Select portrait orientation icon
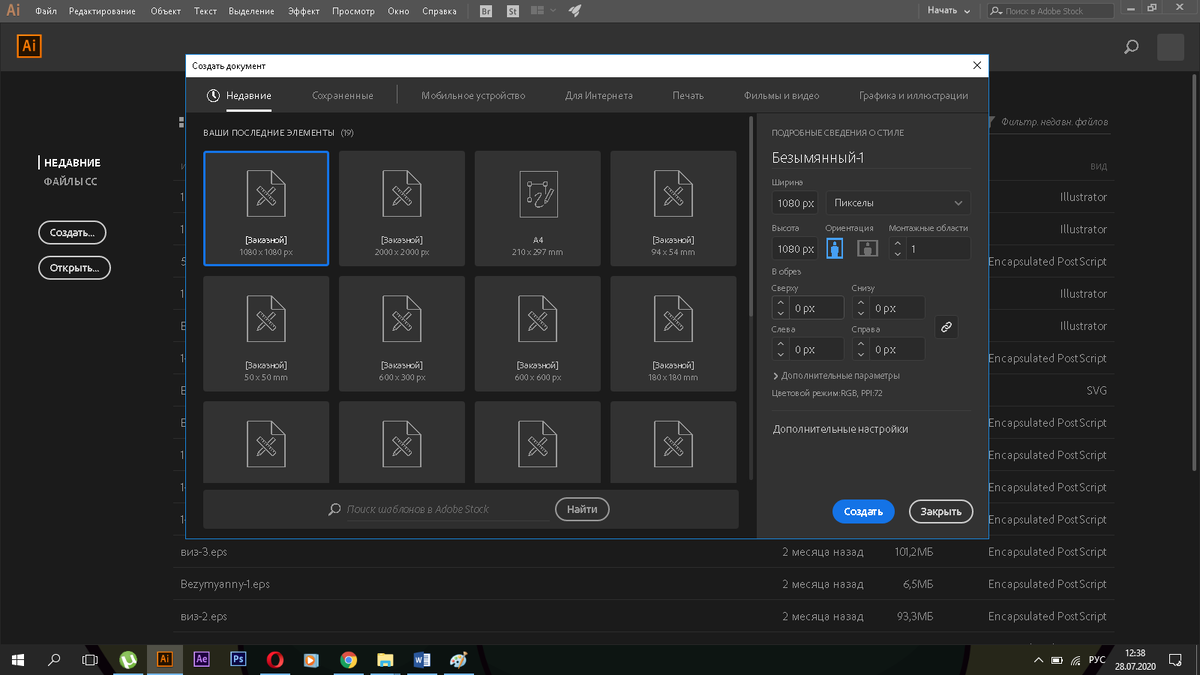This screenshot has width=1200, height=675. pyautogui.click(x=835, y=248)
